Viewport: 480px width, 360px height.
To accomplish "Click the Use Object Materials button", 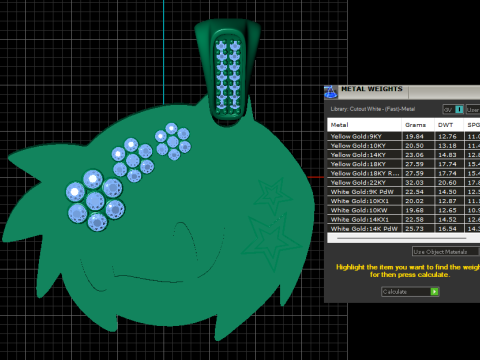I will [x=446, y=252].
